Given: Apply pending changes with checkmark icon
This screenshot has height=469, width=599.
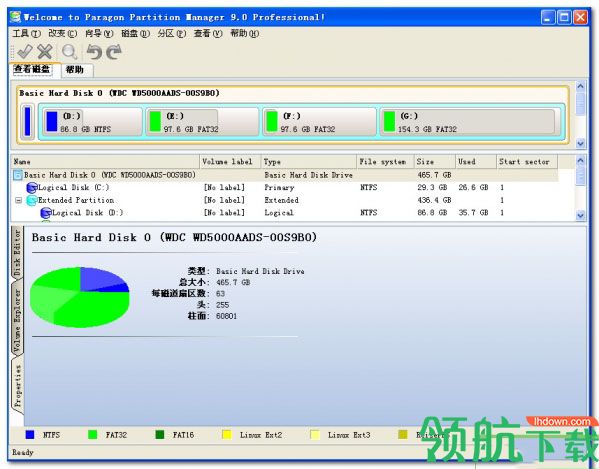Looking at the screenshot, I should (25, 52).
